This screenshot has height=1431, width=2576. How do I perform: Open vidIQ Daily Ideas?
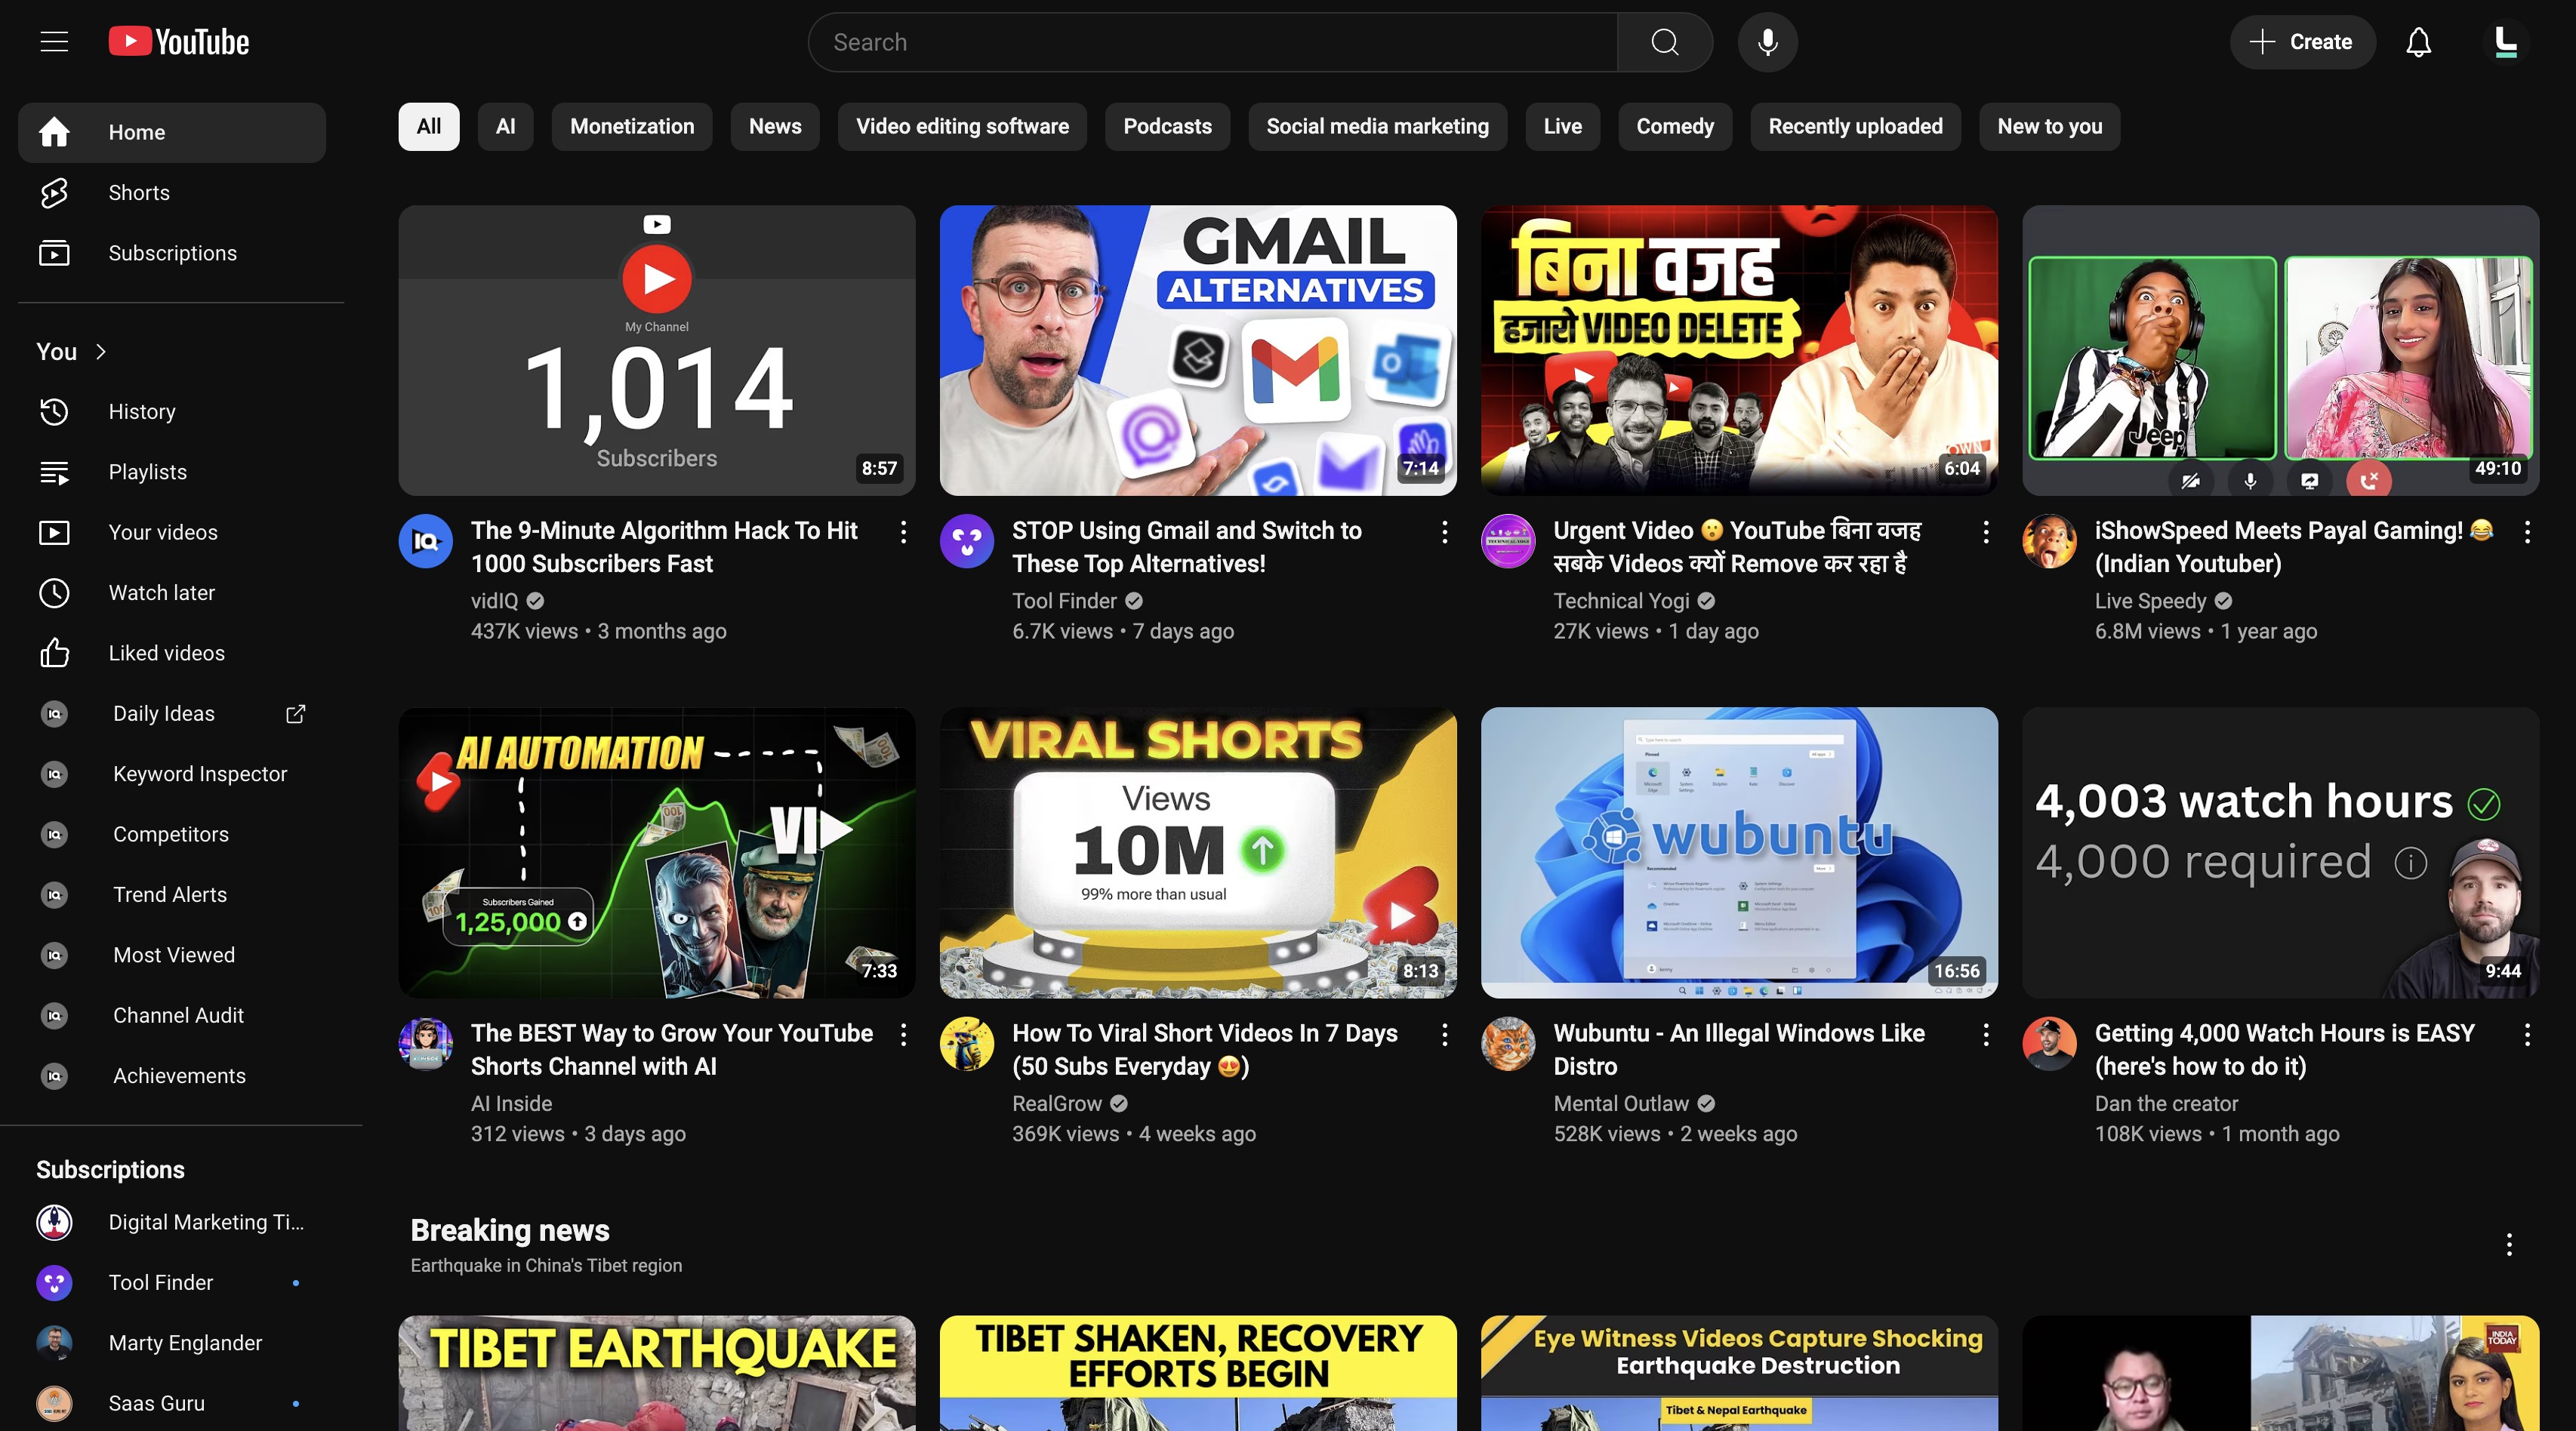click(172, 714)
